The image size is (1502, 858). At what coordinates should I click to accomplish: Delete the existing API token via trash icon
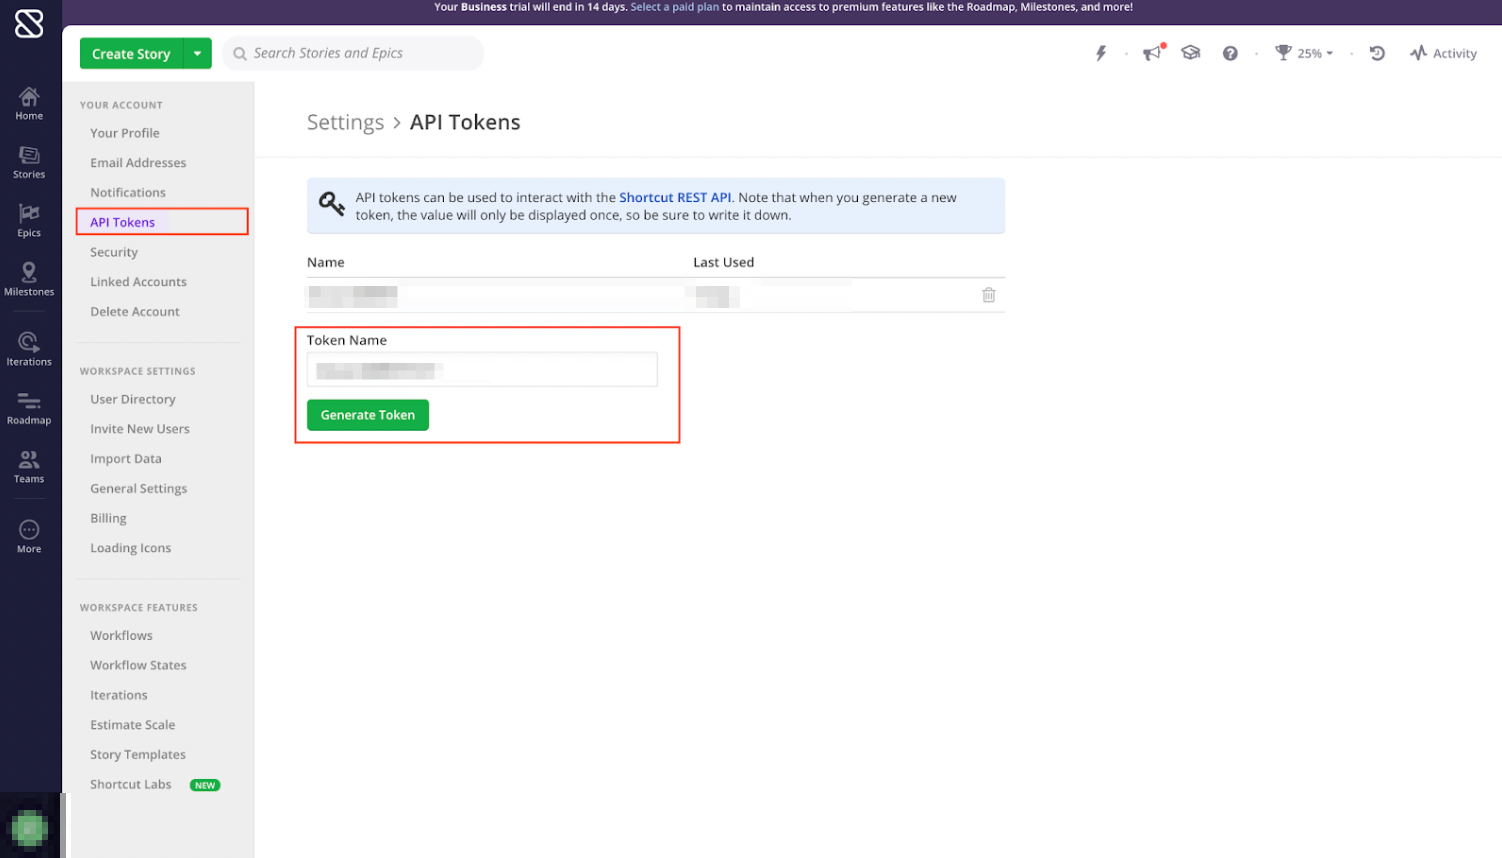tap(988, 295)
